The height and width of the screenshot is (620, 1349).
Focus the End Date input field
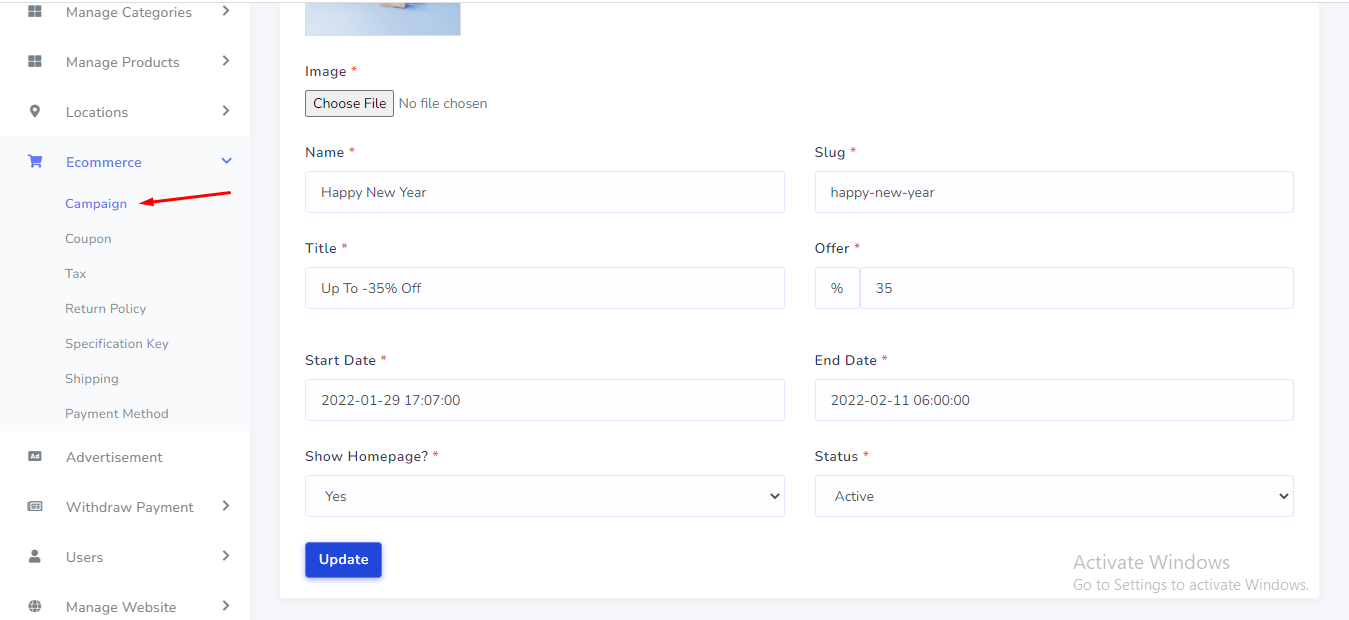(x=1053, y=400)
